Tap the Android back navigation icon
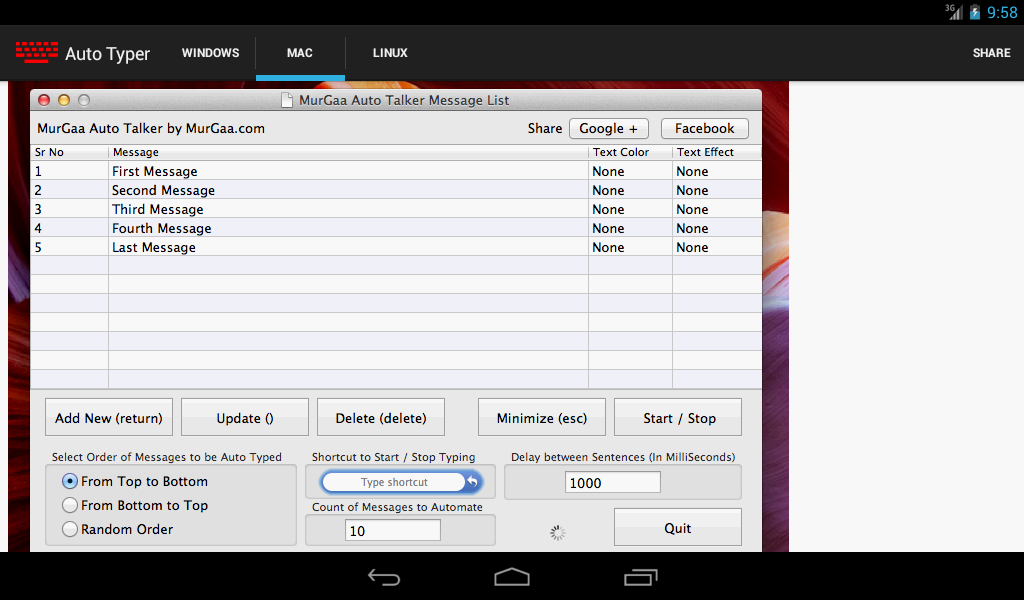The width and height of the screenshot is (1024, 600). tap(384, 577)
